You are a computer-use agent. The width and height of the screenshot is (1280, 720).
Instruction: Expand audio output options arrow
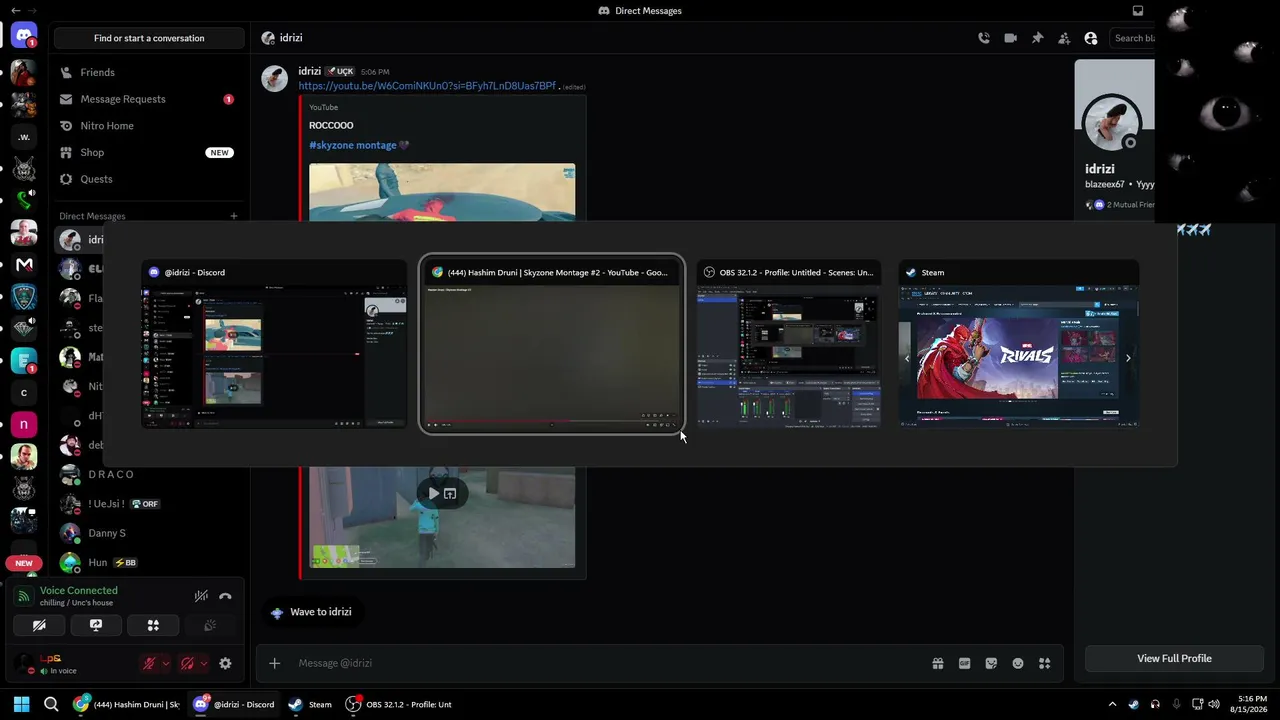(204, 663)
